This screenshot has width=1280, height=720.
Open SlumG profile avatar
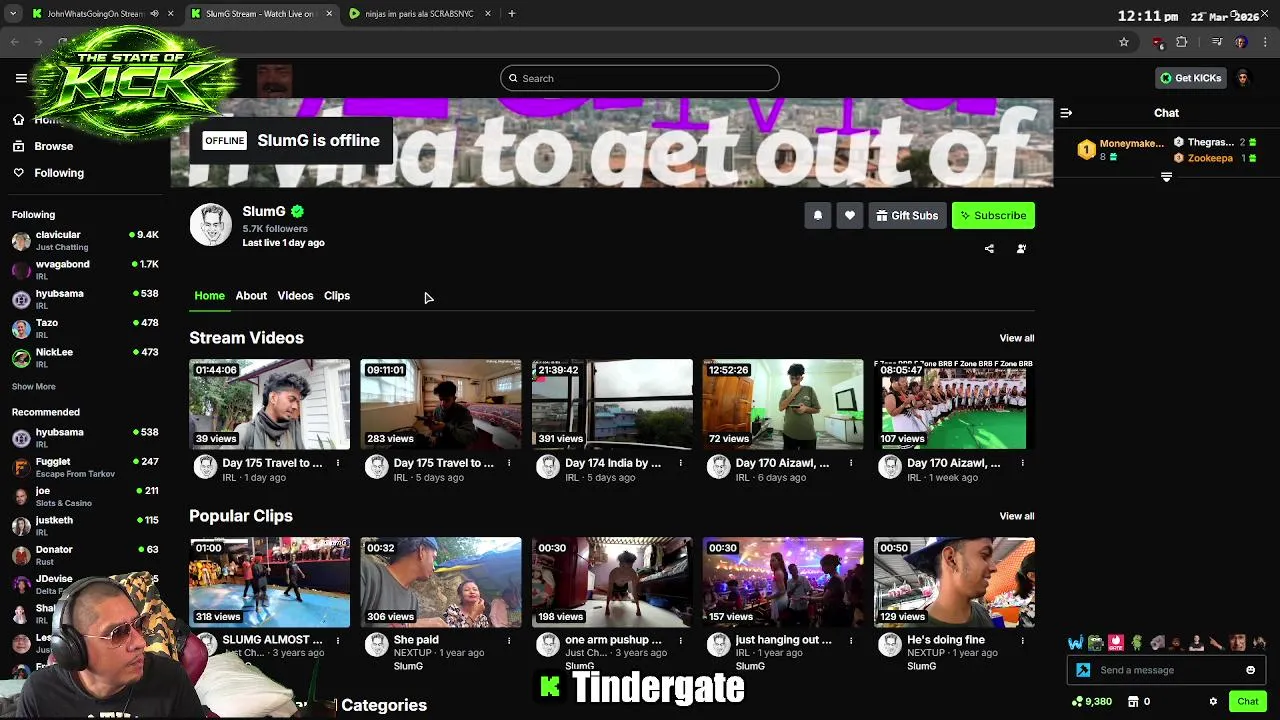click(211, 225)
